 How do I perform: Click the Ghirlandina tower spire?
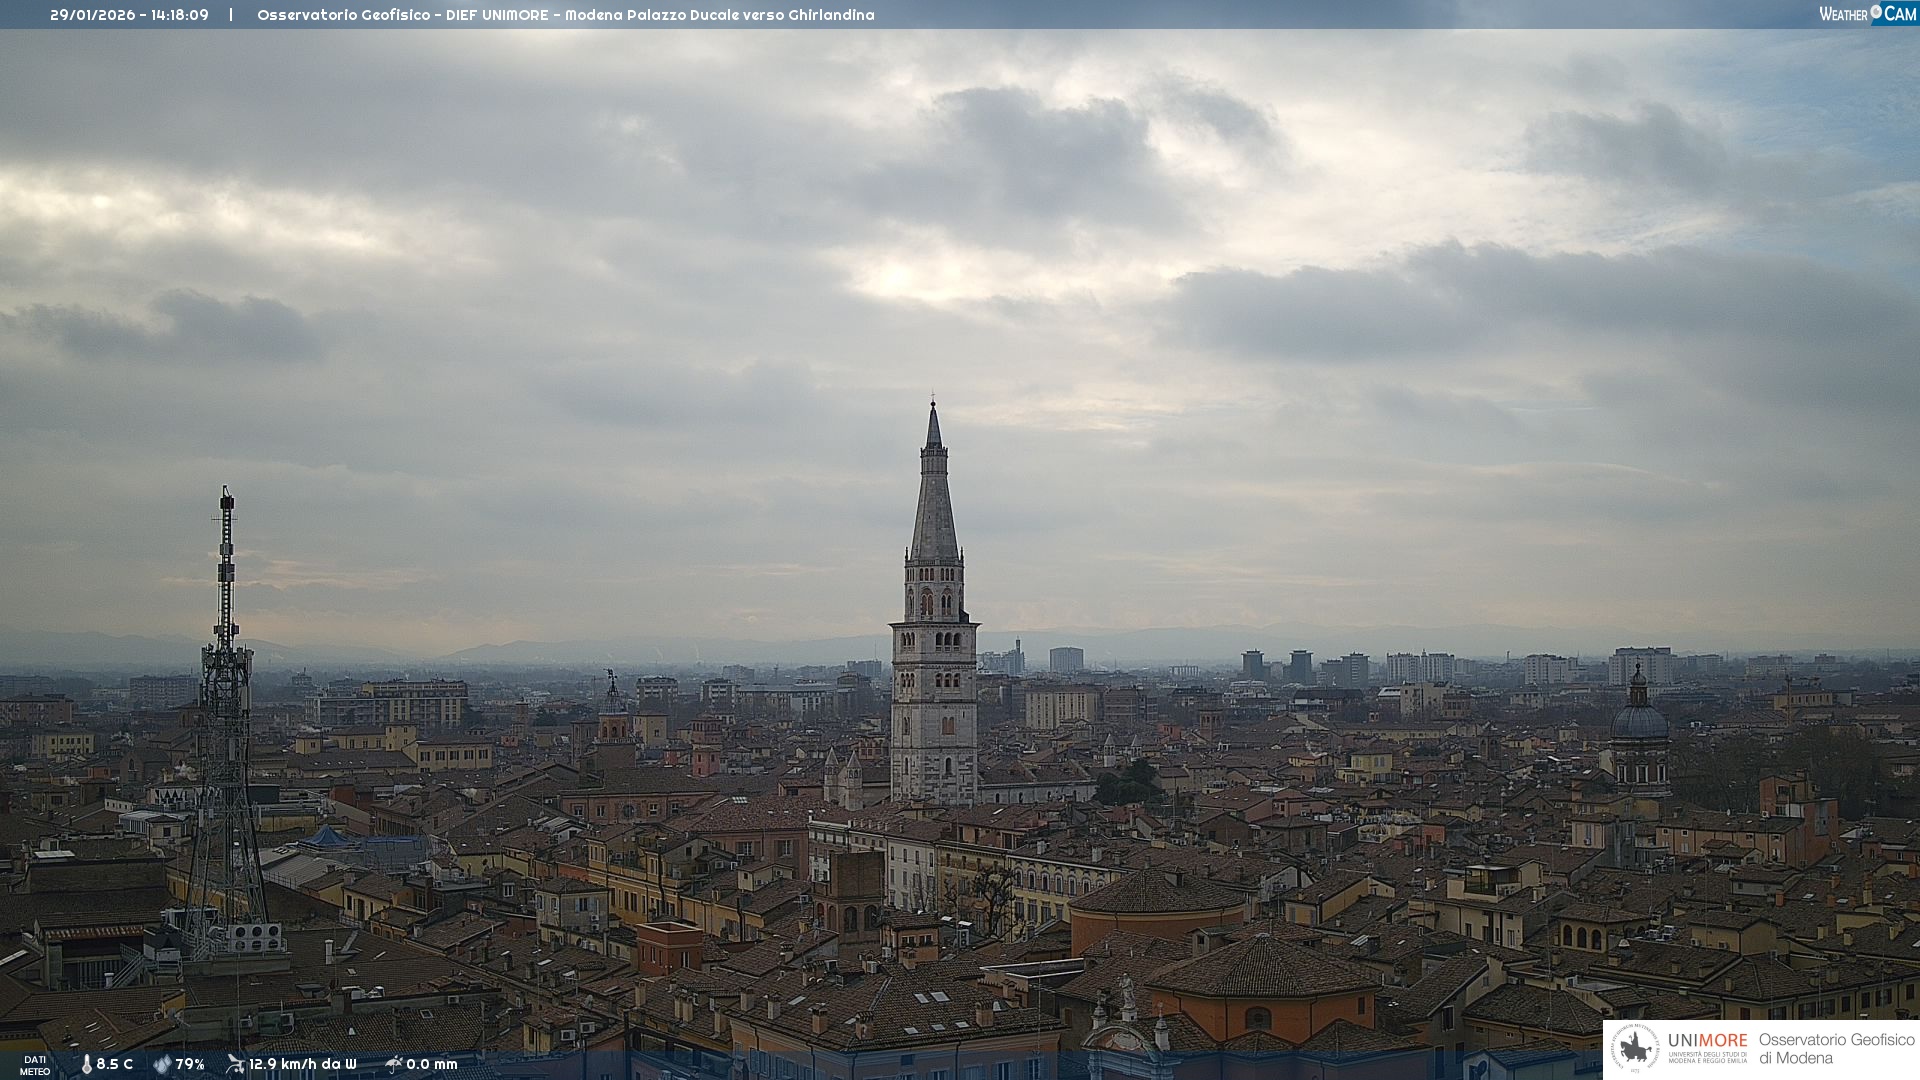point(934,500)
